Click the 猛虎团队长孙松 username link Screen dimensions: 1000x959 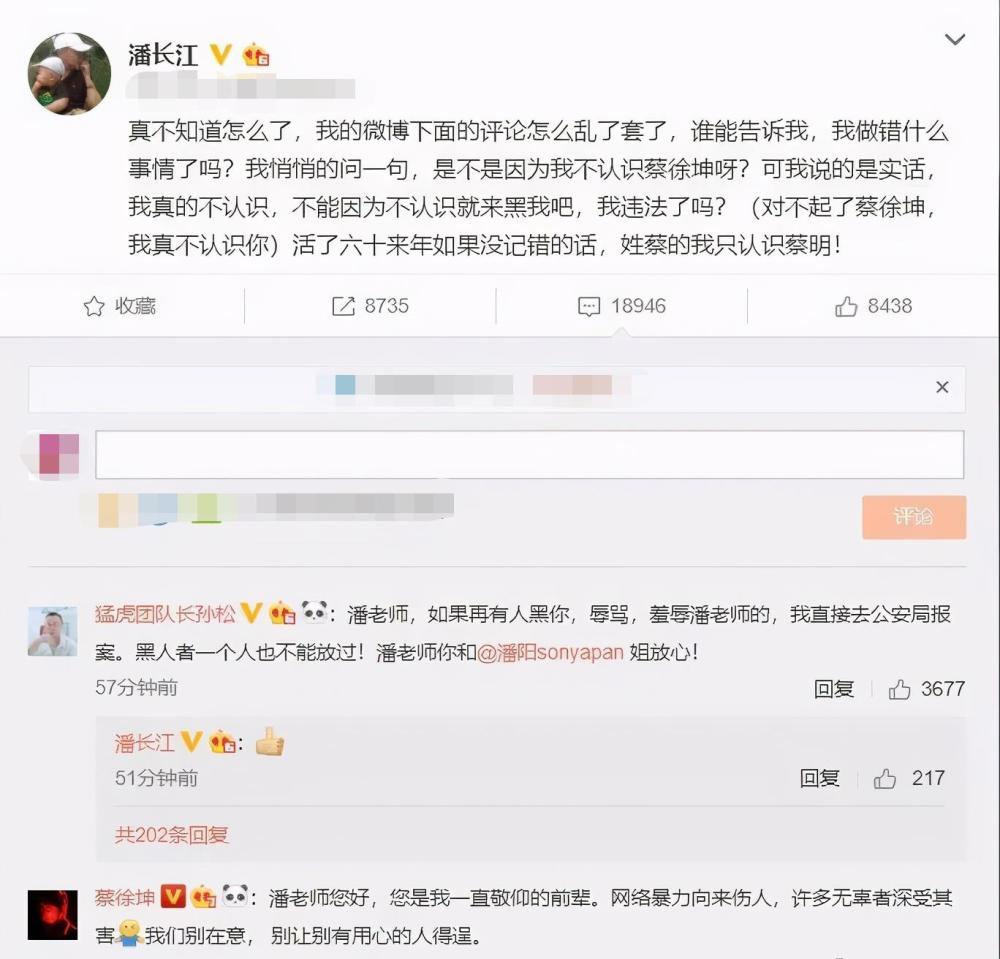pyautogui.click(x=165, y=614)
